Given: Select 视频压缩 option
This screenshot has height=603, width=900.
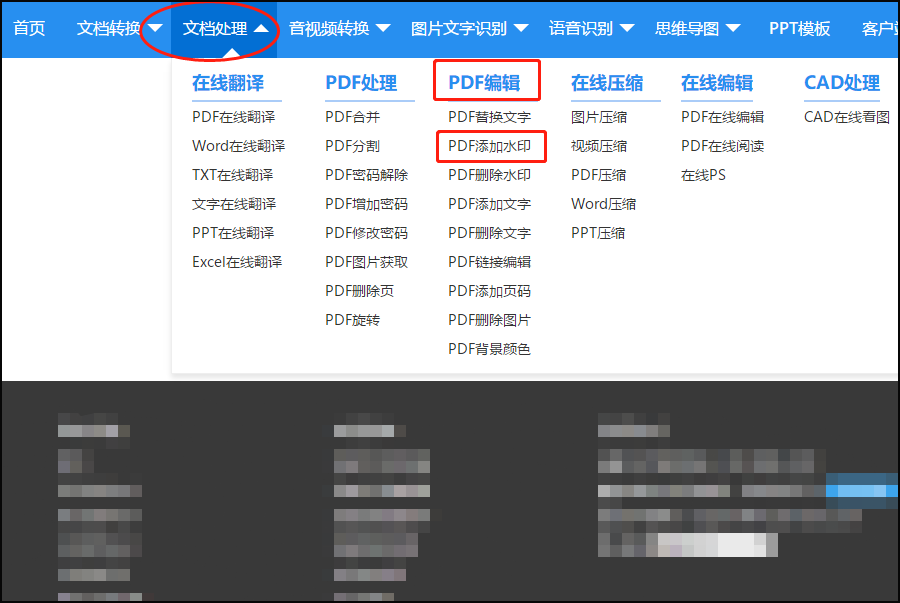Looking at the screenshot, I should coord(599,146).
